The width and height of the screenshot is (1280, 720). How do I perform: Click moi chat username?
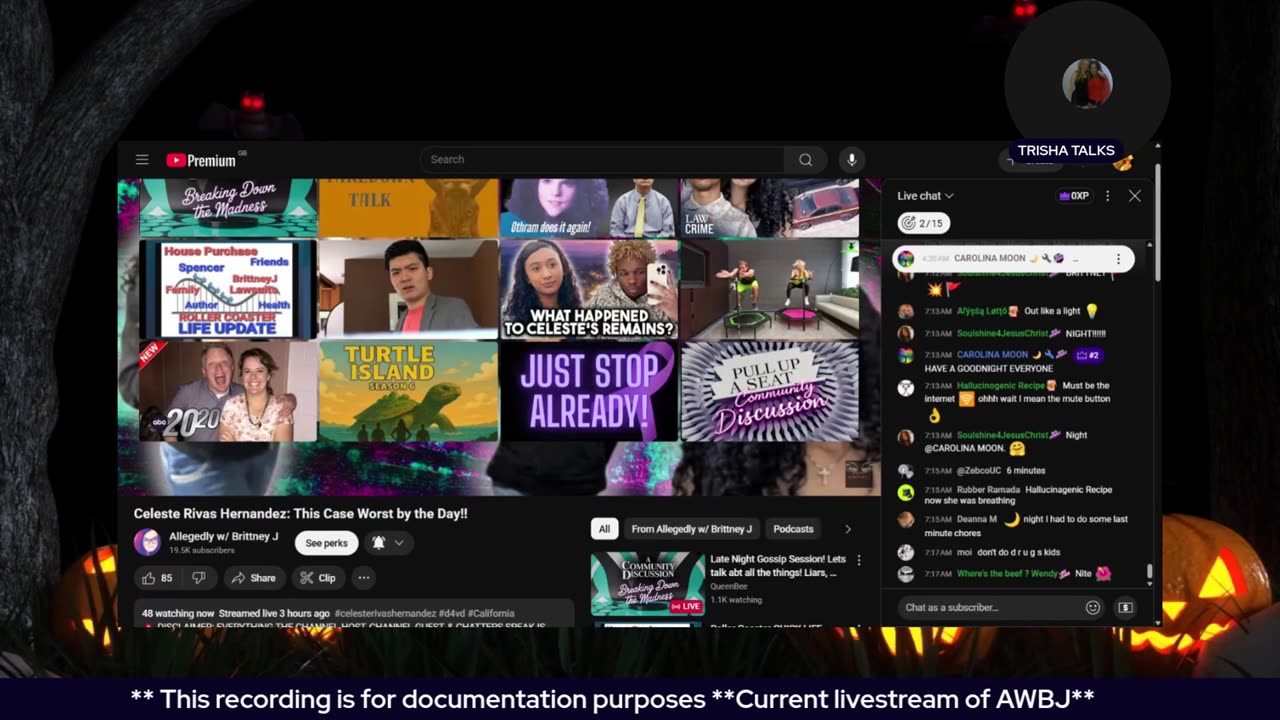tap(964, 552)
